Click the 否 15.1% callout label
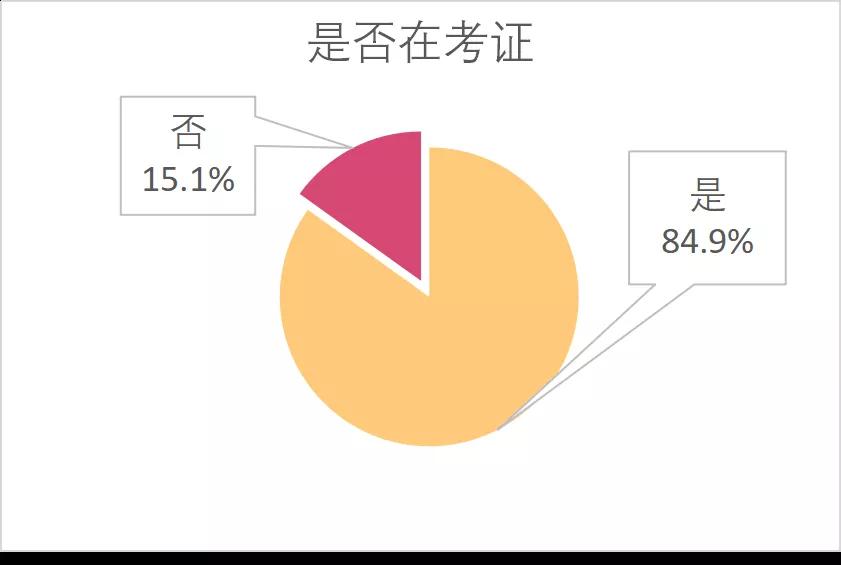841x565 pixels. pyautogui.click(x=188, y=156)
